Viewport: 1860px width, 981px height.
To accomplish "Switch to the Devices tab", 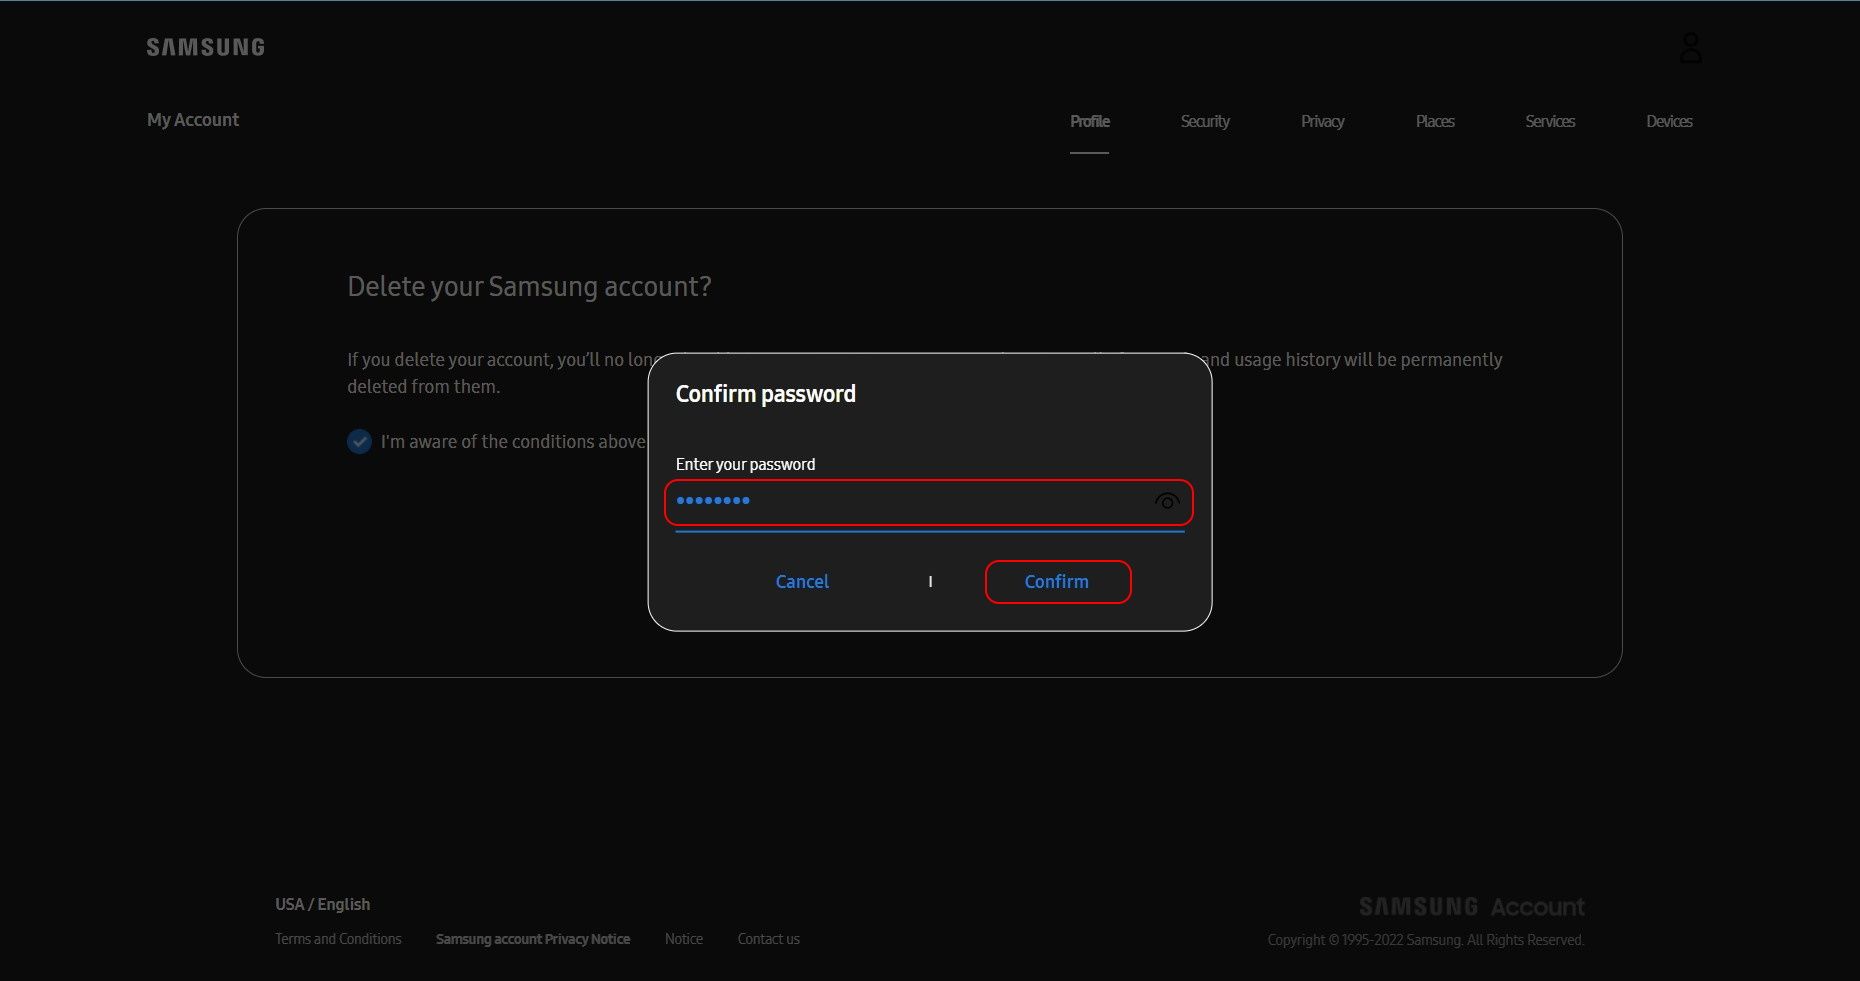I will point(1668,121).
